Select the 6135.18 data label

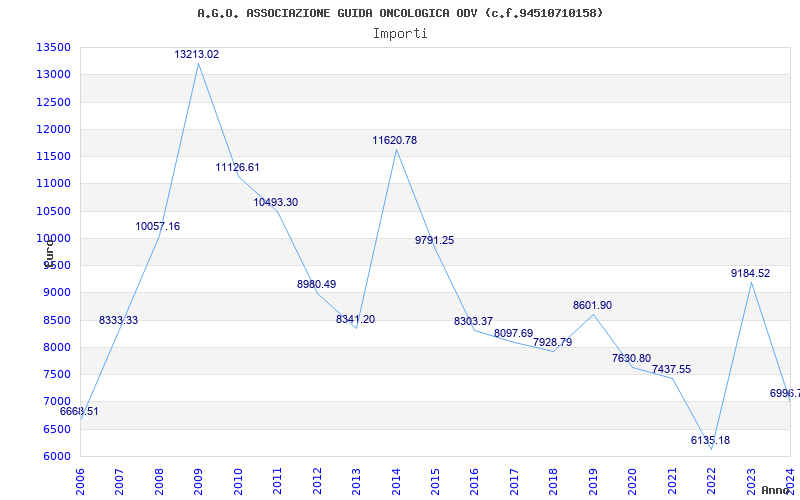710,440
